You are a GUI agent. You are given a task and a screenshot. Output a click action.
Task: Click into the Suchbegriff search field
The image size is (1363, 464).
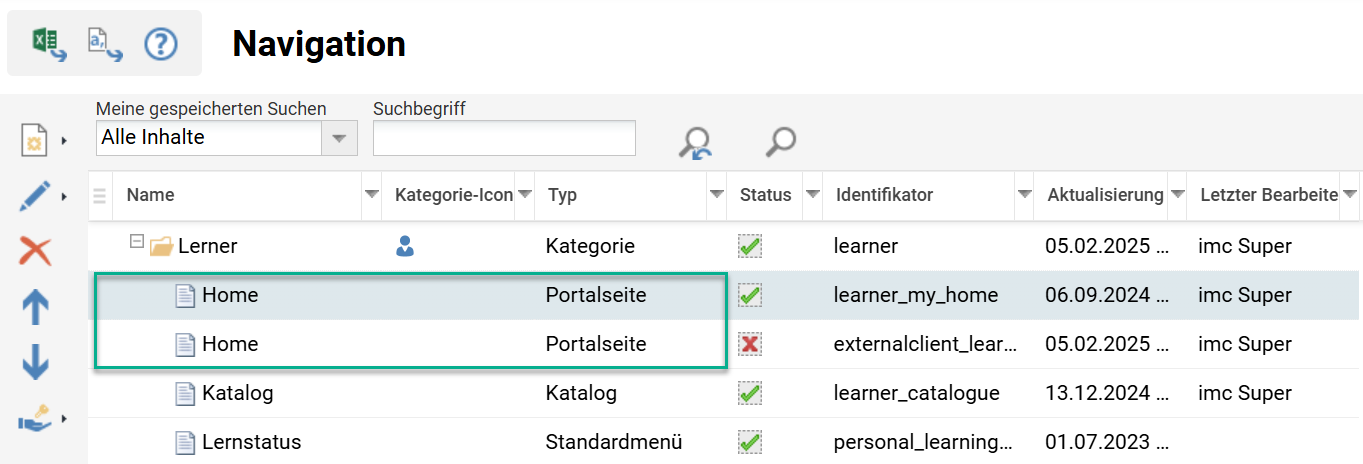click(x=504, y=138)
